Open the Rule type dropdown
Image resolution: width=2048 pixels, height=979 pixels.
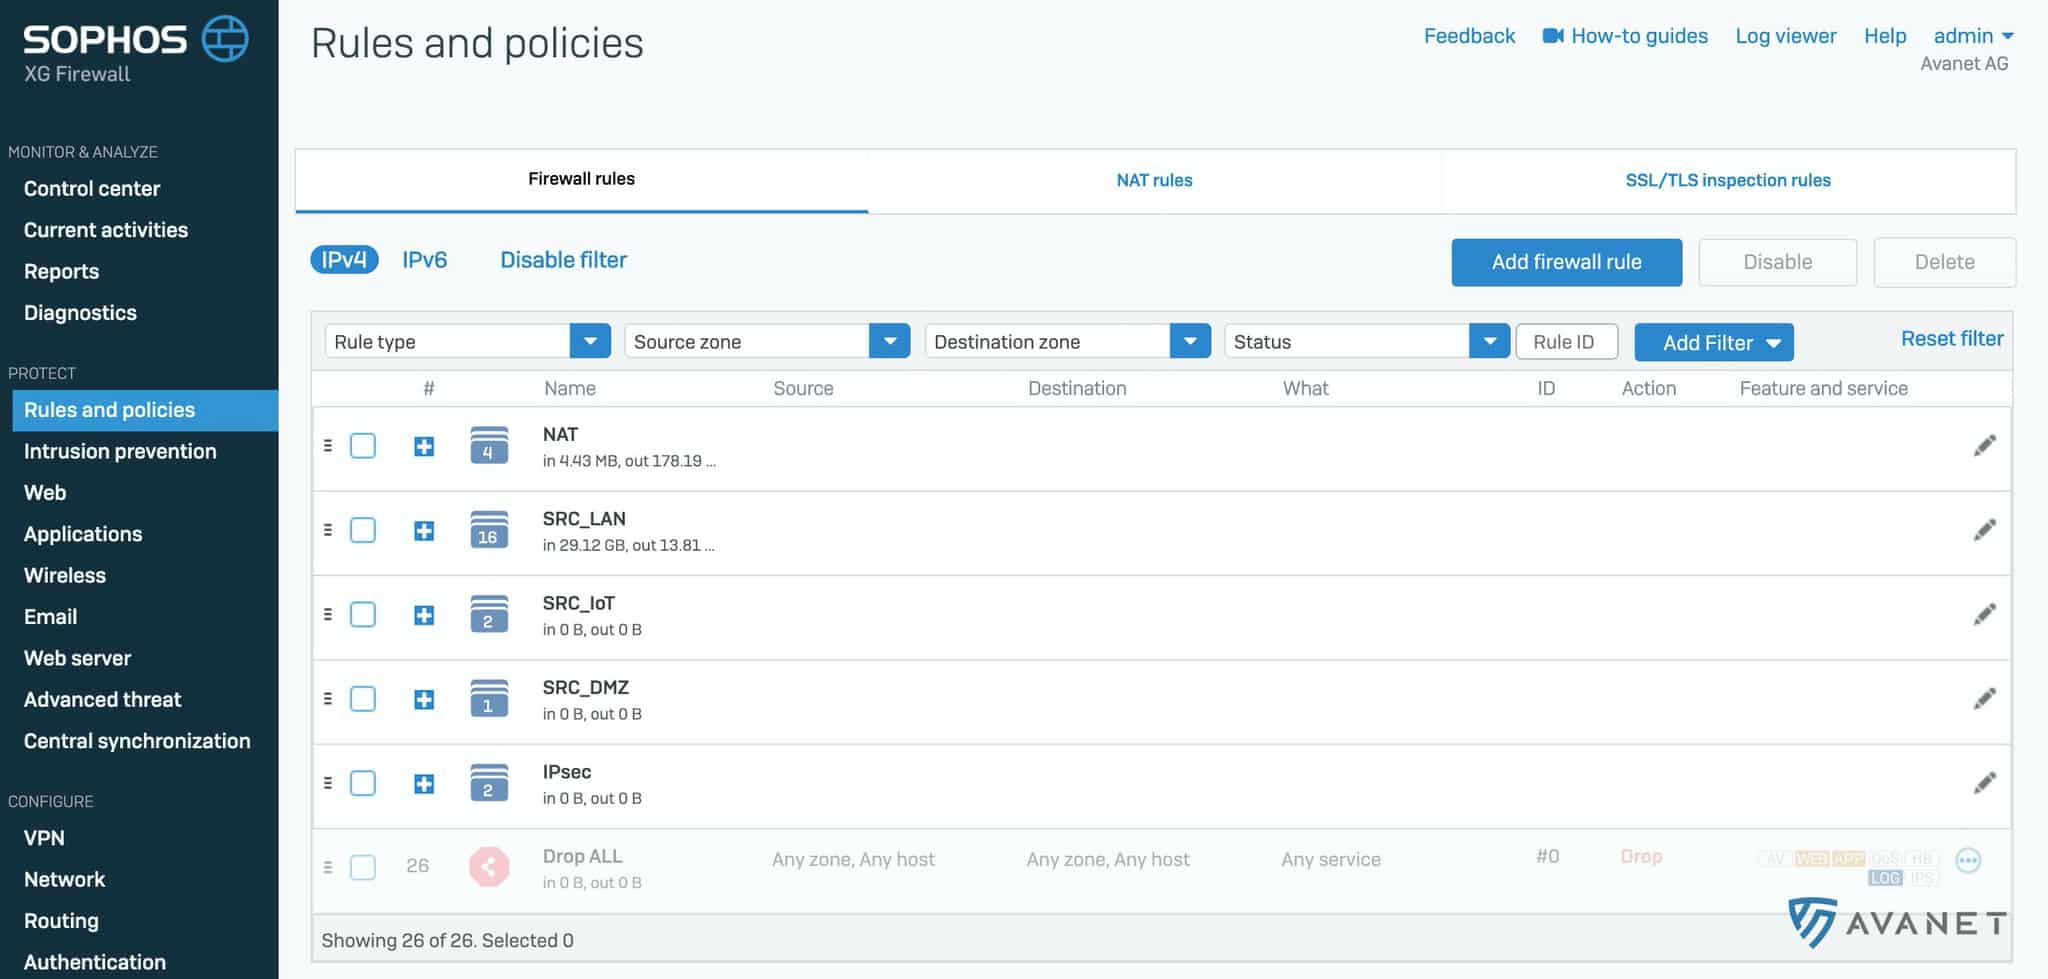pyautogui.click(x=590, y=341)
